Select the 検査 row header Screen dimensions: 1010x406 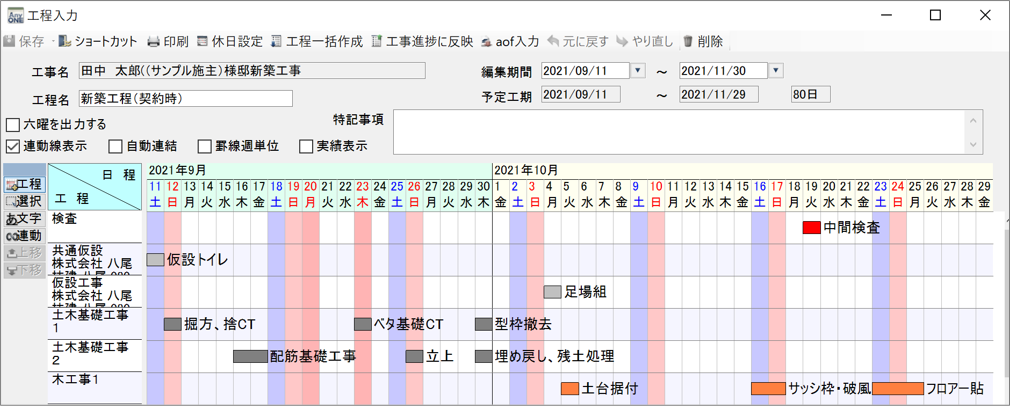95,227
